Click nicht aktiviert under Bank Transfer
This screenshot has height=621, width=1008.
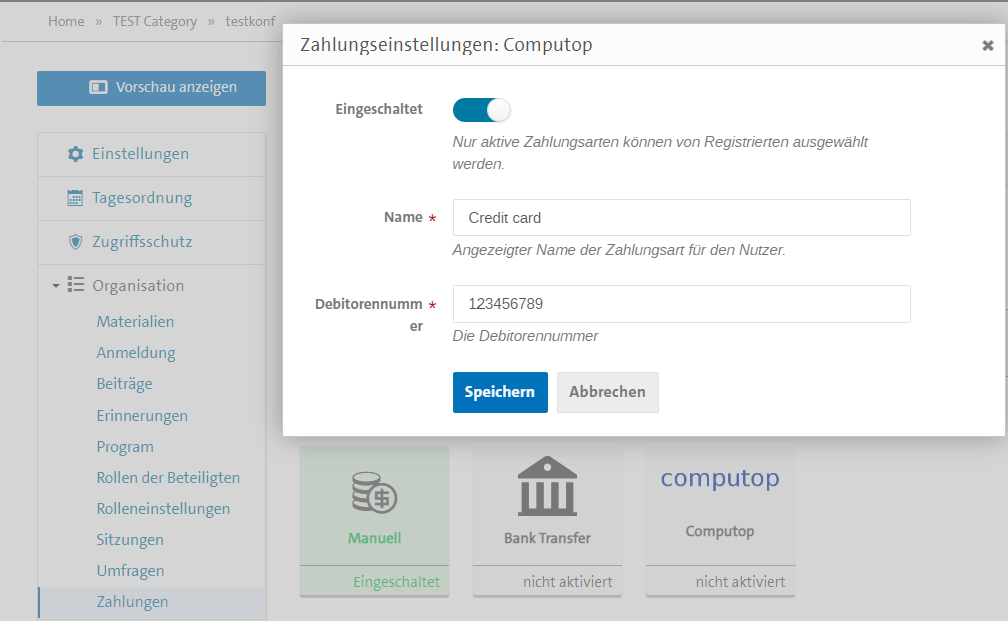point(567,582)
